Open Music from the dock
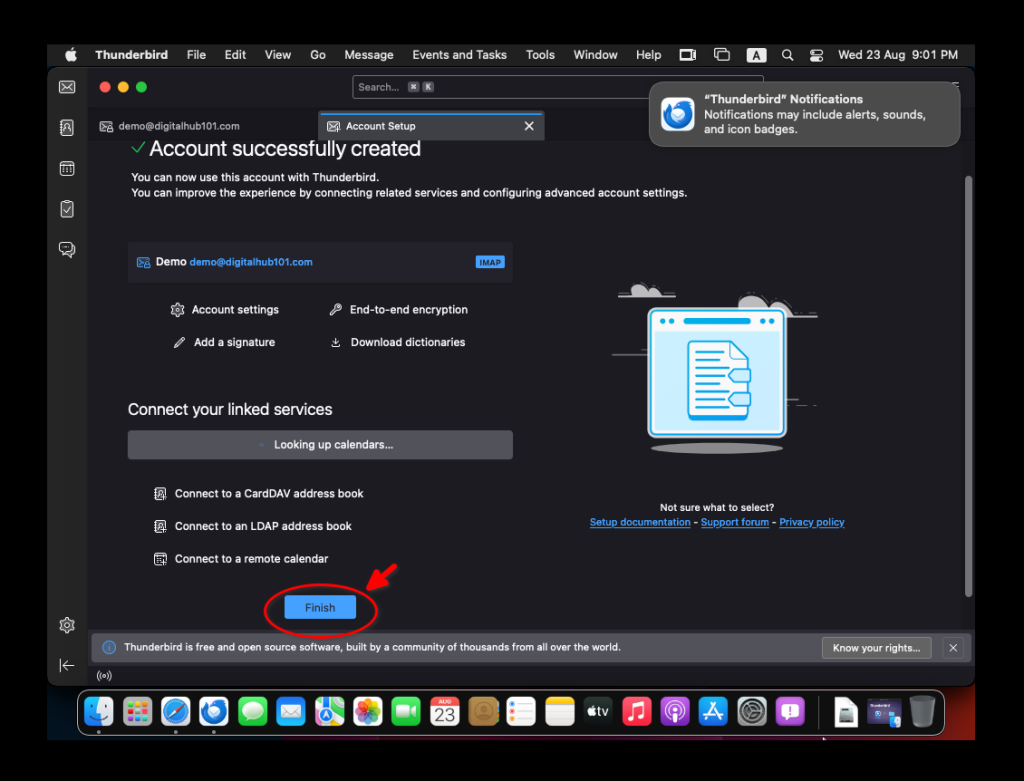This screenshot has height=781, width=1024. [x=637, y=711]
